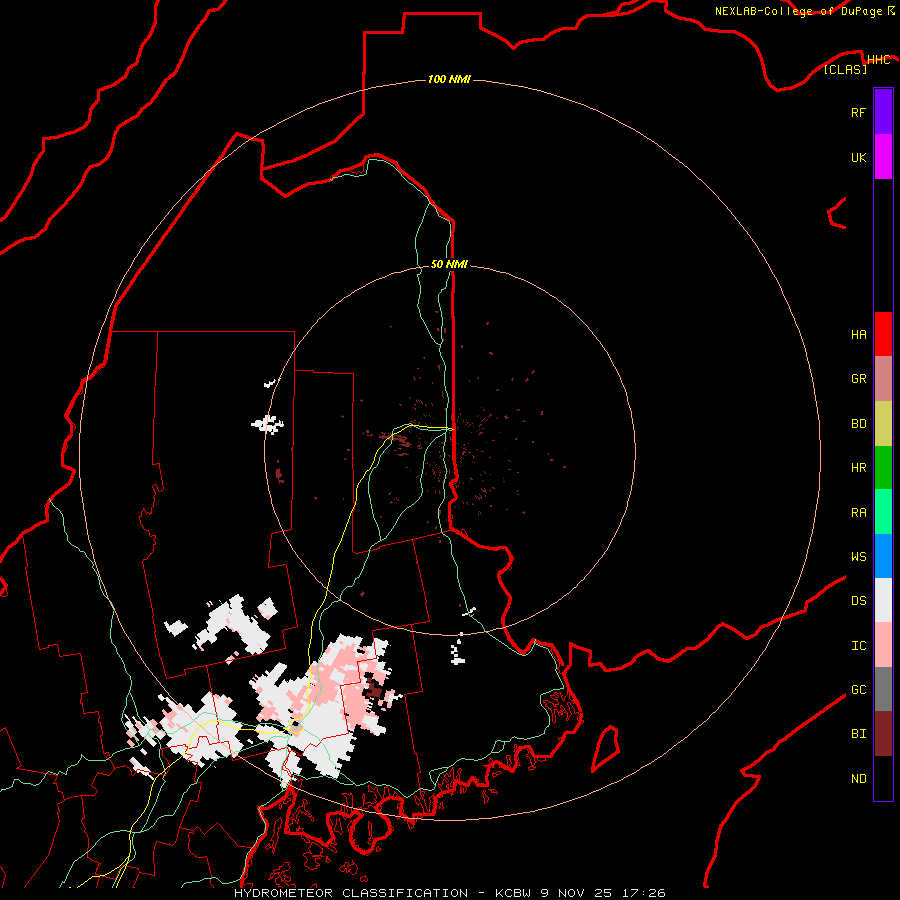
Task: Click the 9 NOV 25 date text
Action: tap(576, 893)
